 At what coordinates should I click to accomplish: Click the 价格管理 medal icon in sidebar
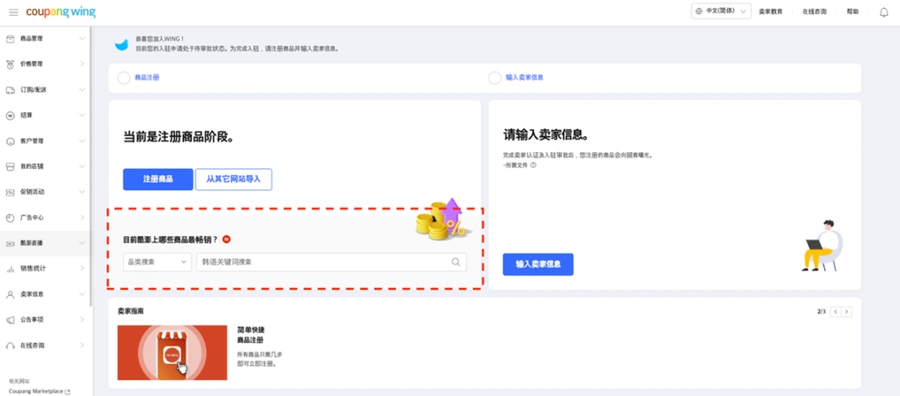10,64
